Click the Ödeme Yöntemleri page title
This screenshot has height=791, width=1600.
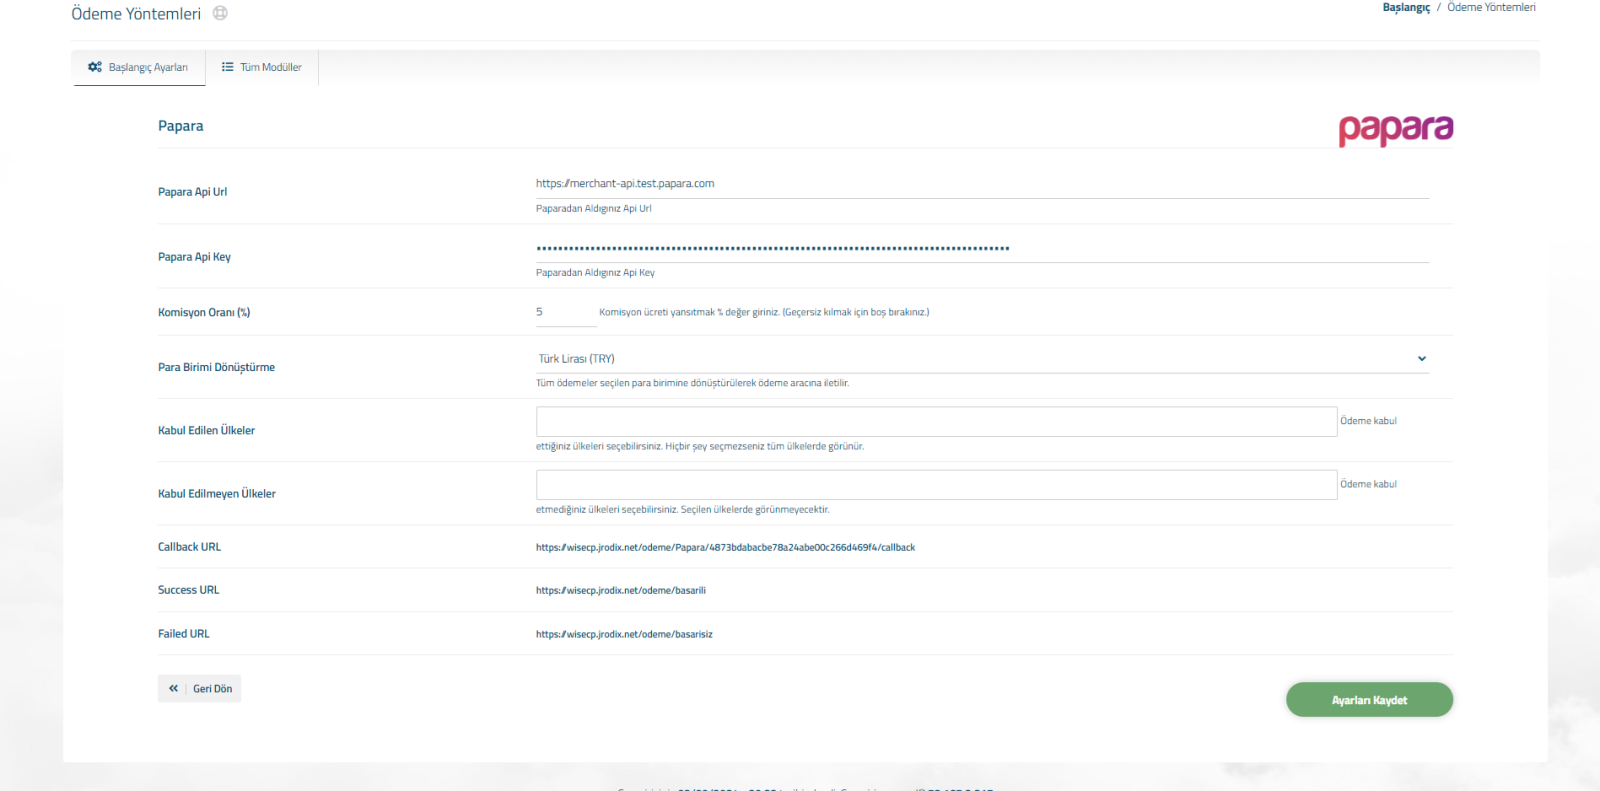point(136,14)
